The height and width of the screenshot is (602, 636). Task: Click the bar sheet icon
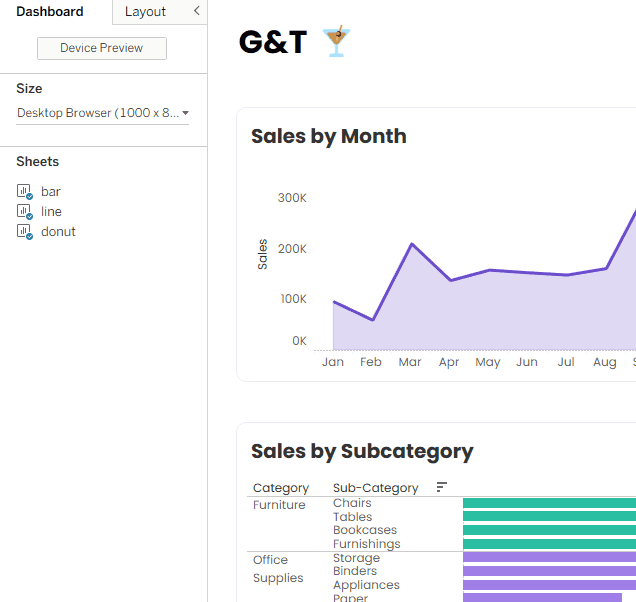click(24, 191)
